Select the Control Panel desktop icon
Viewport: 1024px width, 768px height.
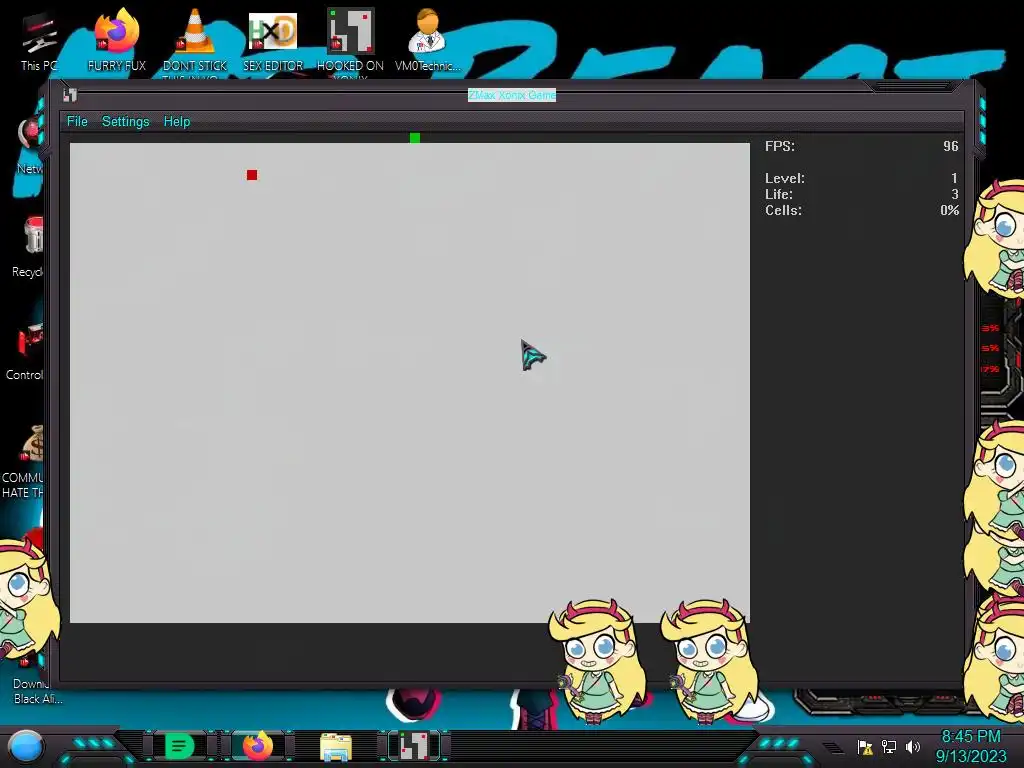(x=26, y=350)
